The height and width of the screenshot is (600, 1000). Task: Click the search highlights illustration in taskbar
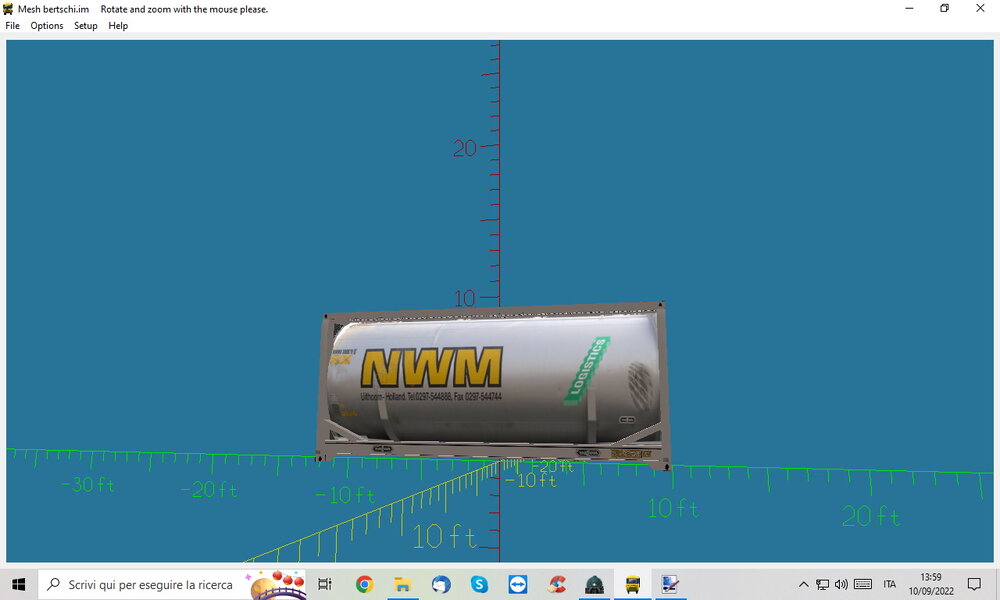pyautogui.click(x=277, y=585)
